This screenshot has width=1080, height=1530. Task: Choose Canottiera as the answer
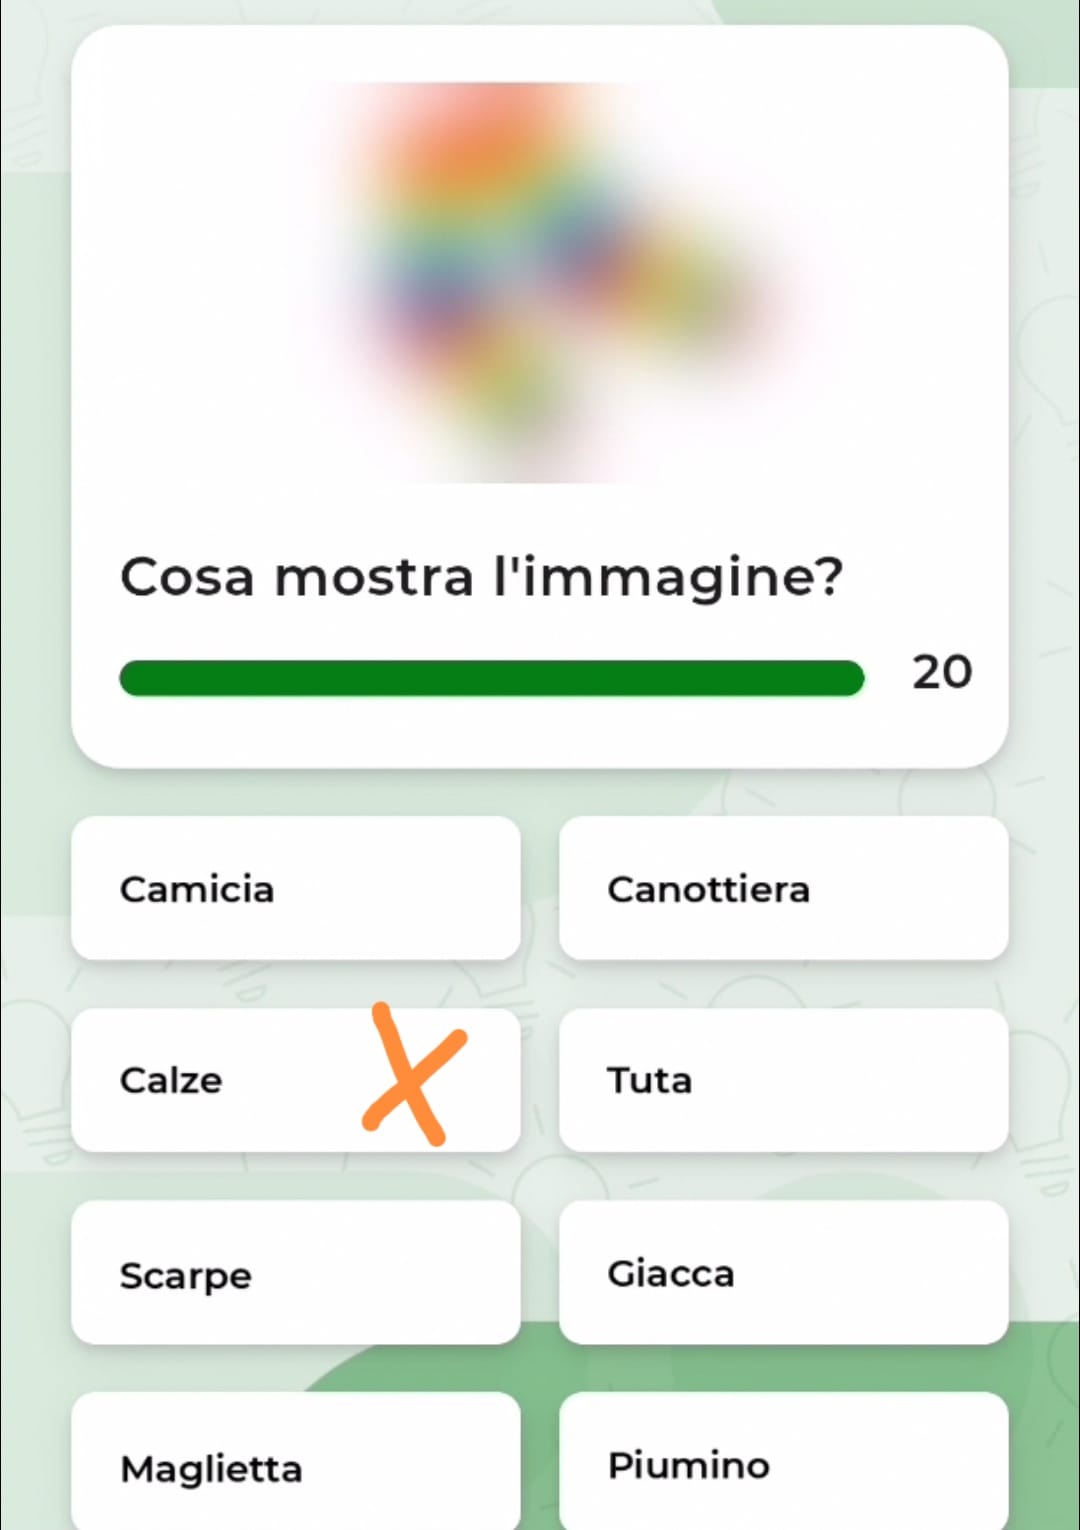coord(783,888)
